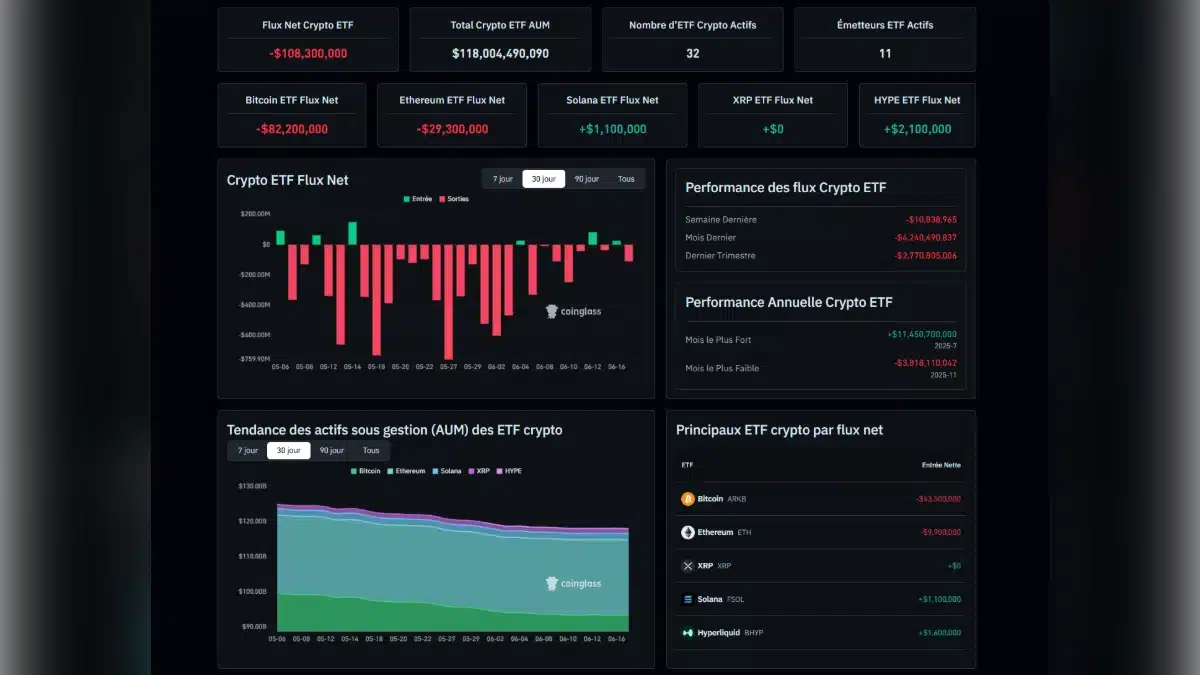Open the Nombre d'ETF Crypto Actifs card
This screenshot has width=1200, height=675.
pos(693,40)
